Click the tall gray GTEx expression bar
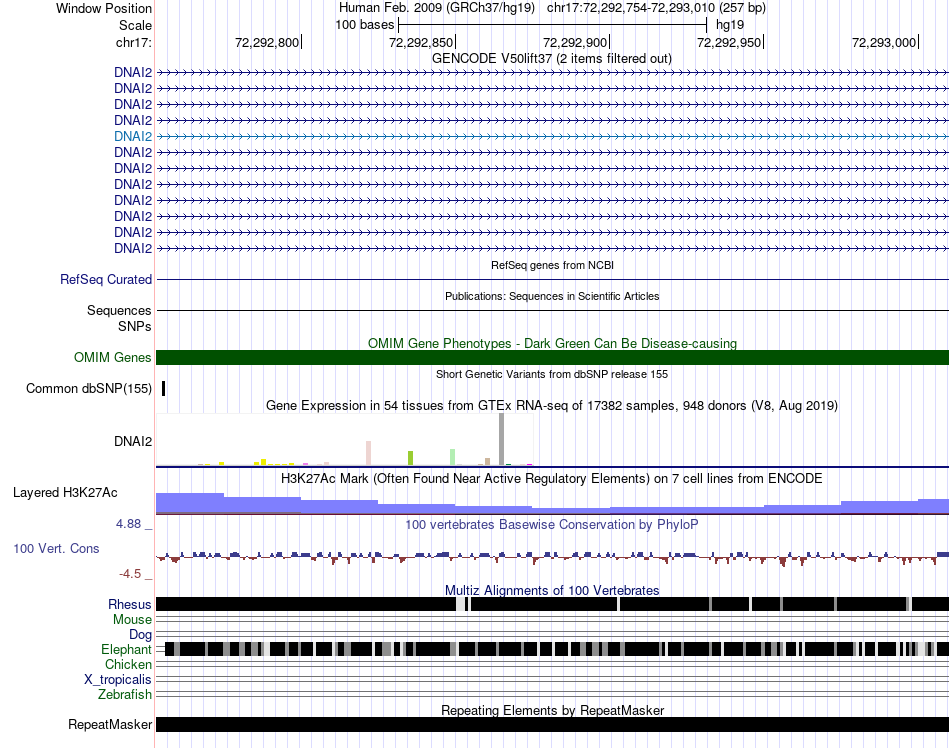Viewport: 950px width, 748px height. [x=501, y=439]
